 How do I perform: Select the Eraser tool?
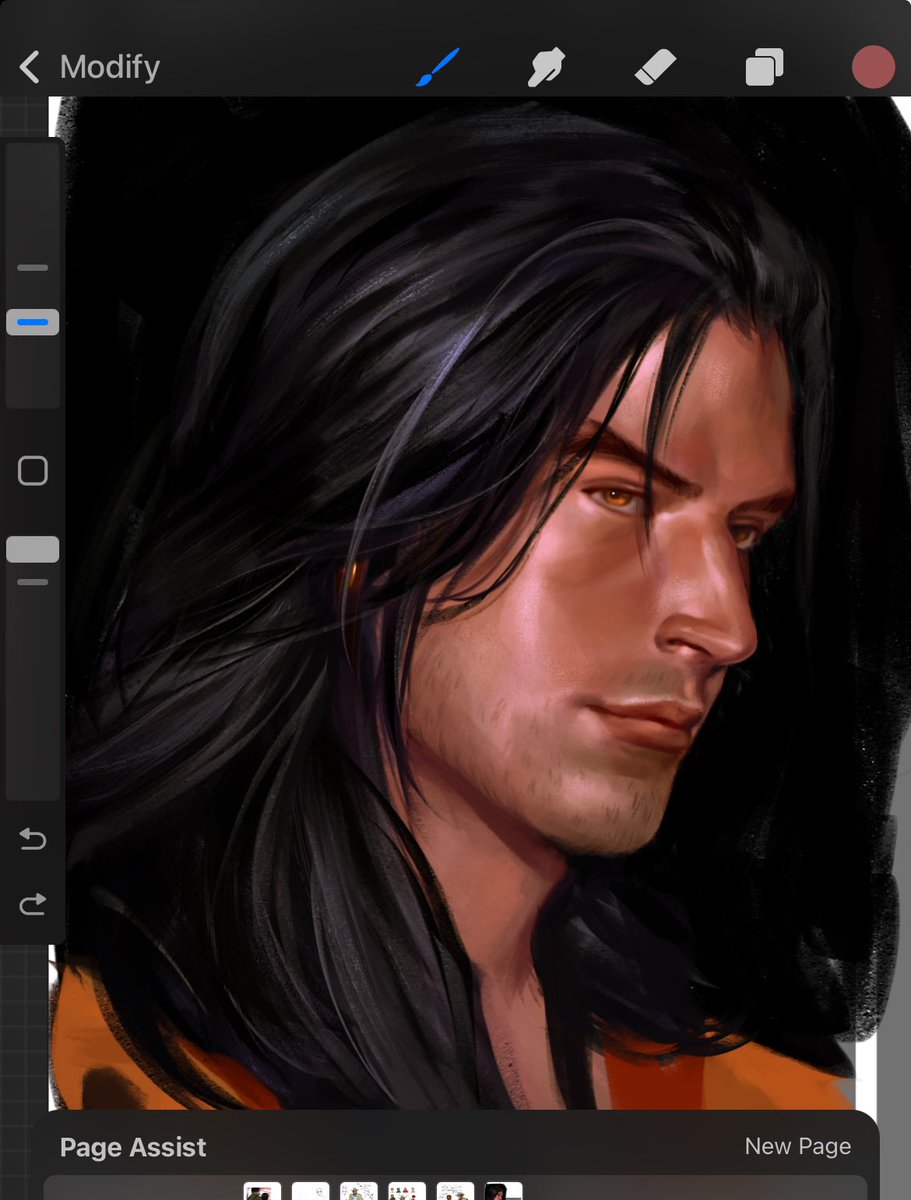pyautogui.click(x=656, y=67)
